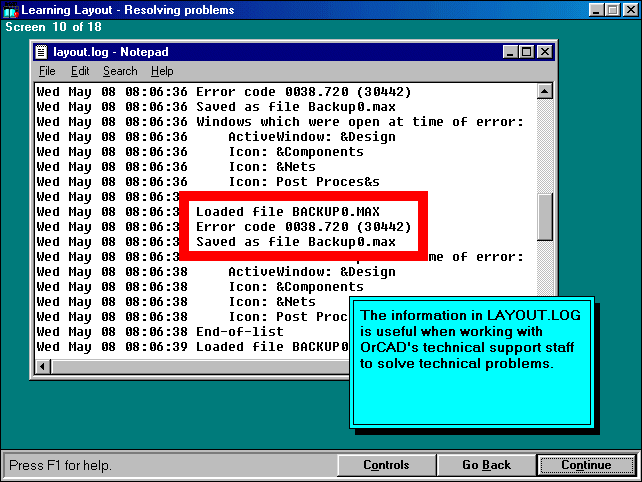Minimize the layout.log Notepad window
The height and width of the screenshot is (482, 642).
[511, 51]
